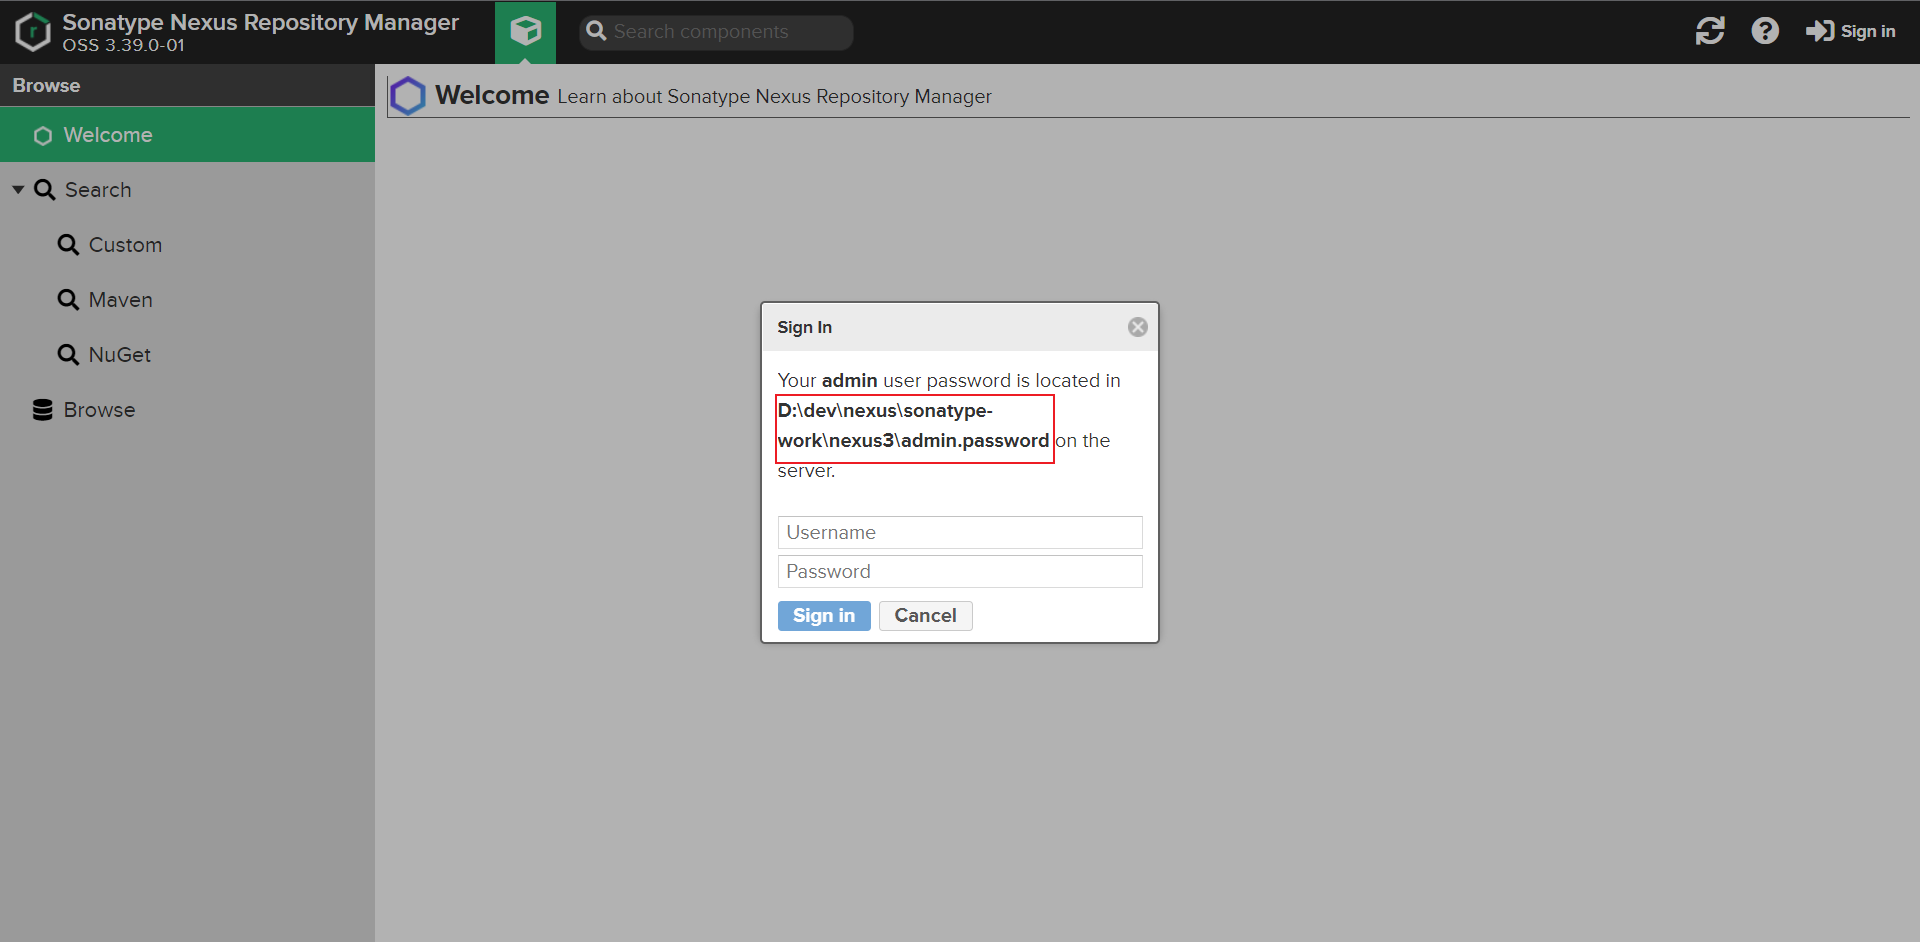Click the Search magnifier icon in the sidebar

pyautogui.click(x=45, y=190)
